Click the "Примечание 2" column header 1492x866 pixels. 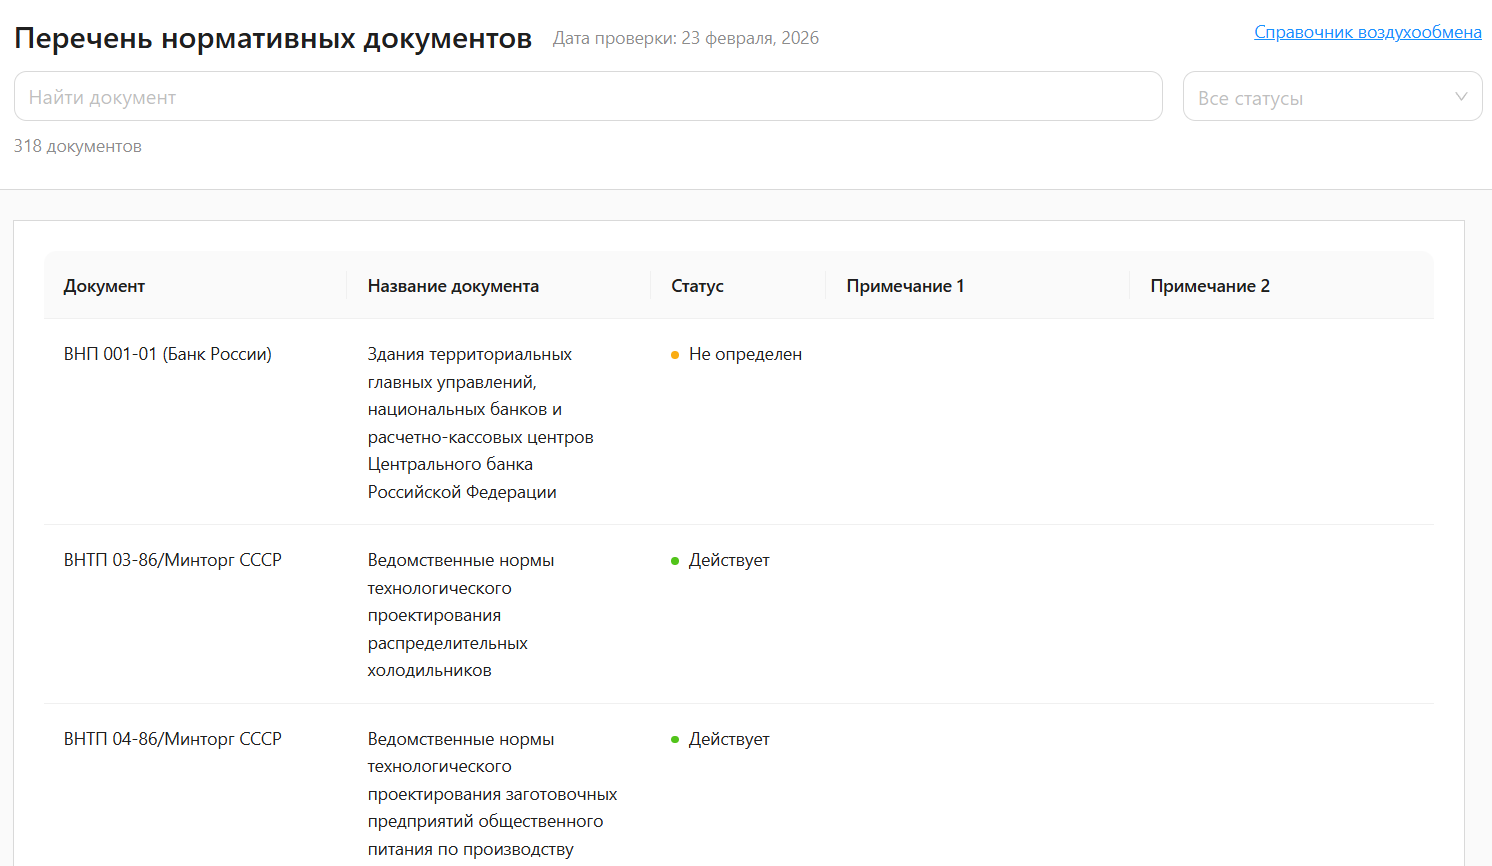[1209, 285]
